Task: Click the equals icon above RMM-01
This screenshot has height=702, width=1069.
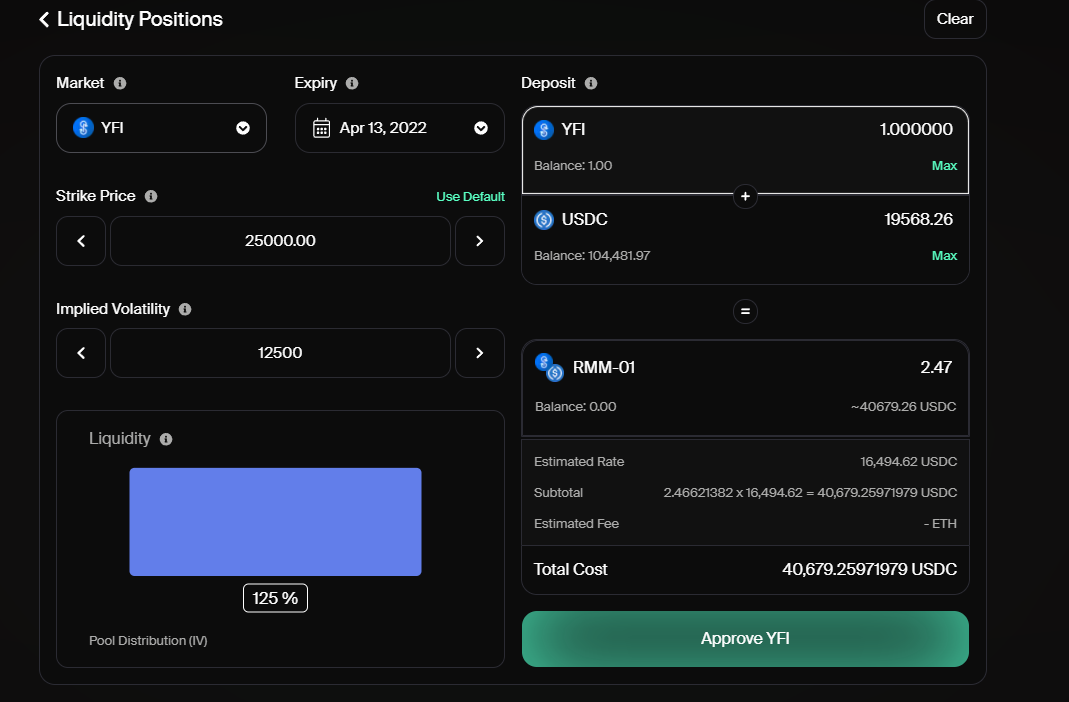Action: point(745,311)
